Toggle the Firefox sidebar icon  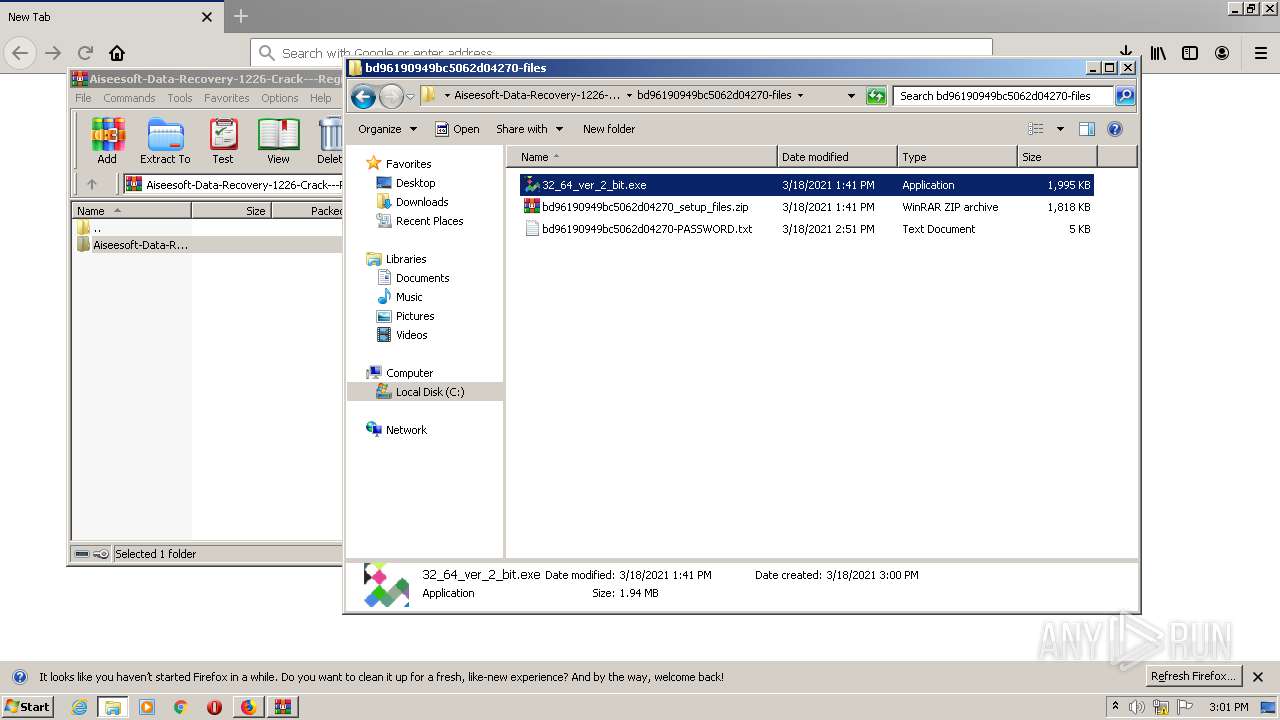tap(1190, 53)
